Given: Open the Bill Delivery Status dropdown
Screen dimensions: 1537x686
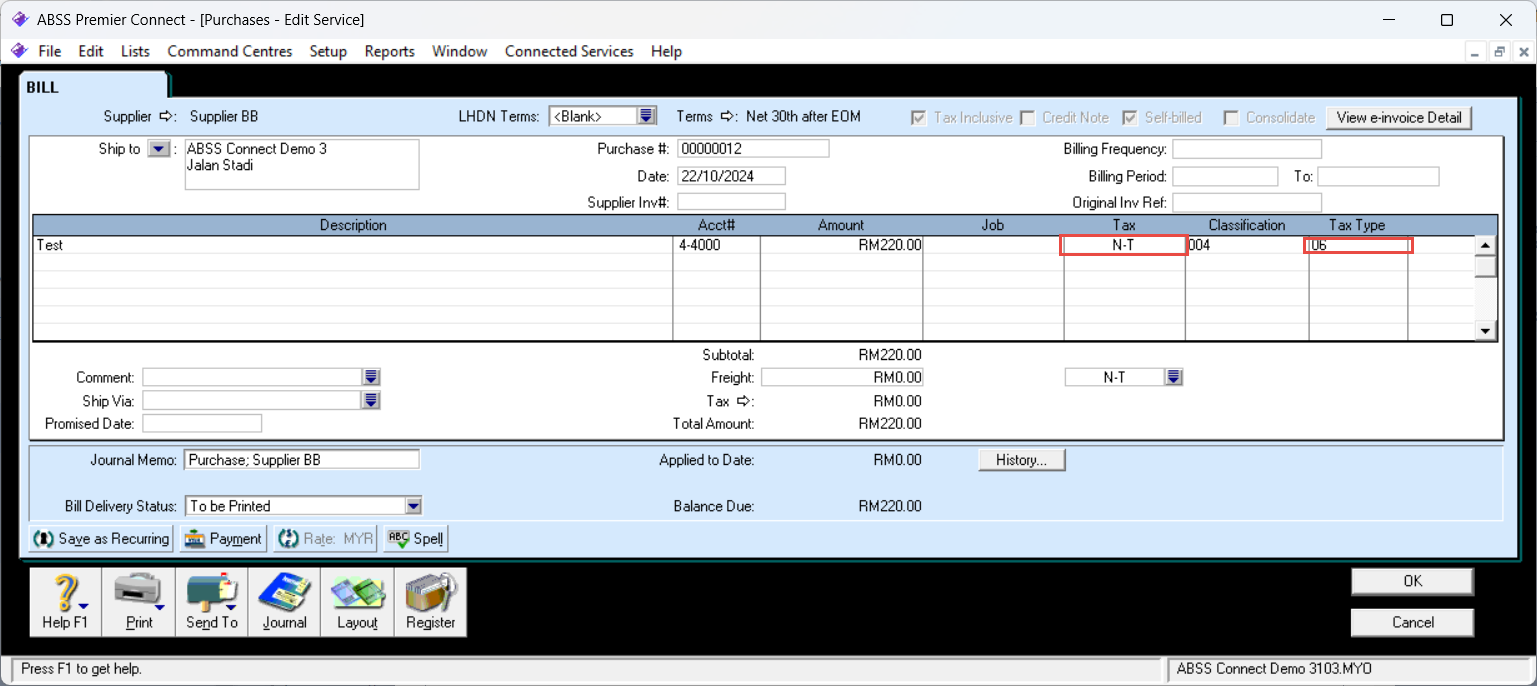Looking at the screenshot, I should coord(413,506).
